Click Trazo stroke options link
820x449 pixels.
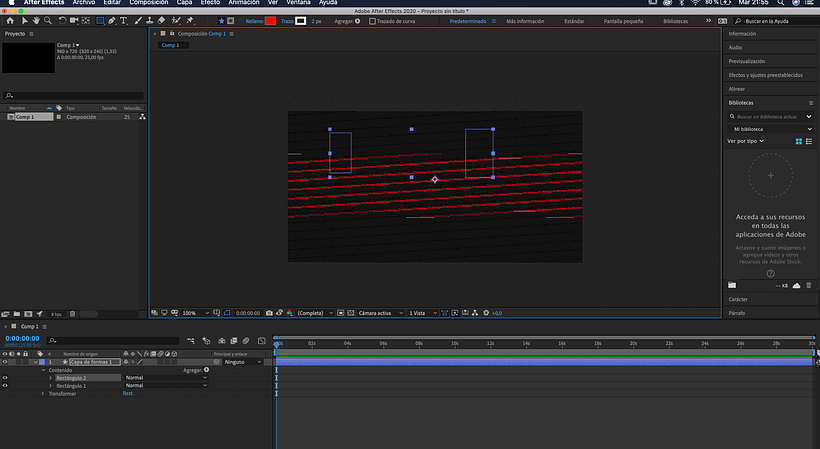click(x=287, y=21)
